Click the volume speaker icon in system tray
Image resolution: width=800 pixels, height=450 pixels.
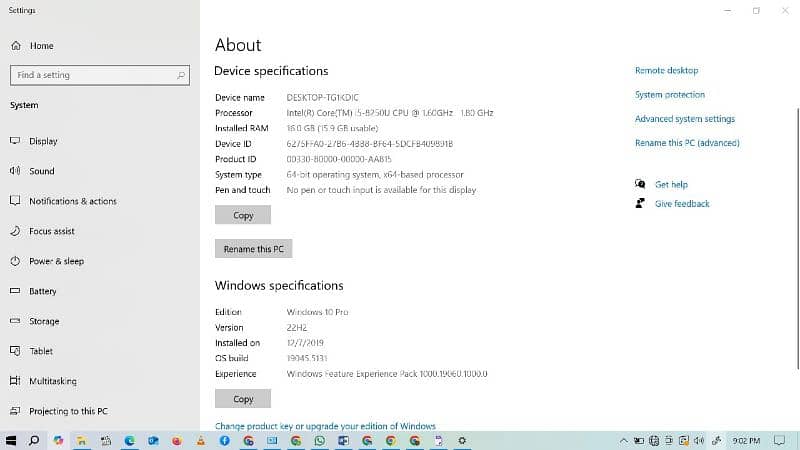[x=699, y=440]
